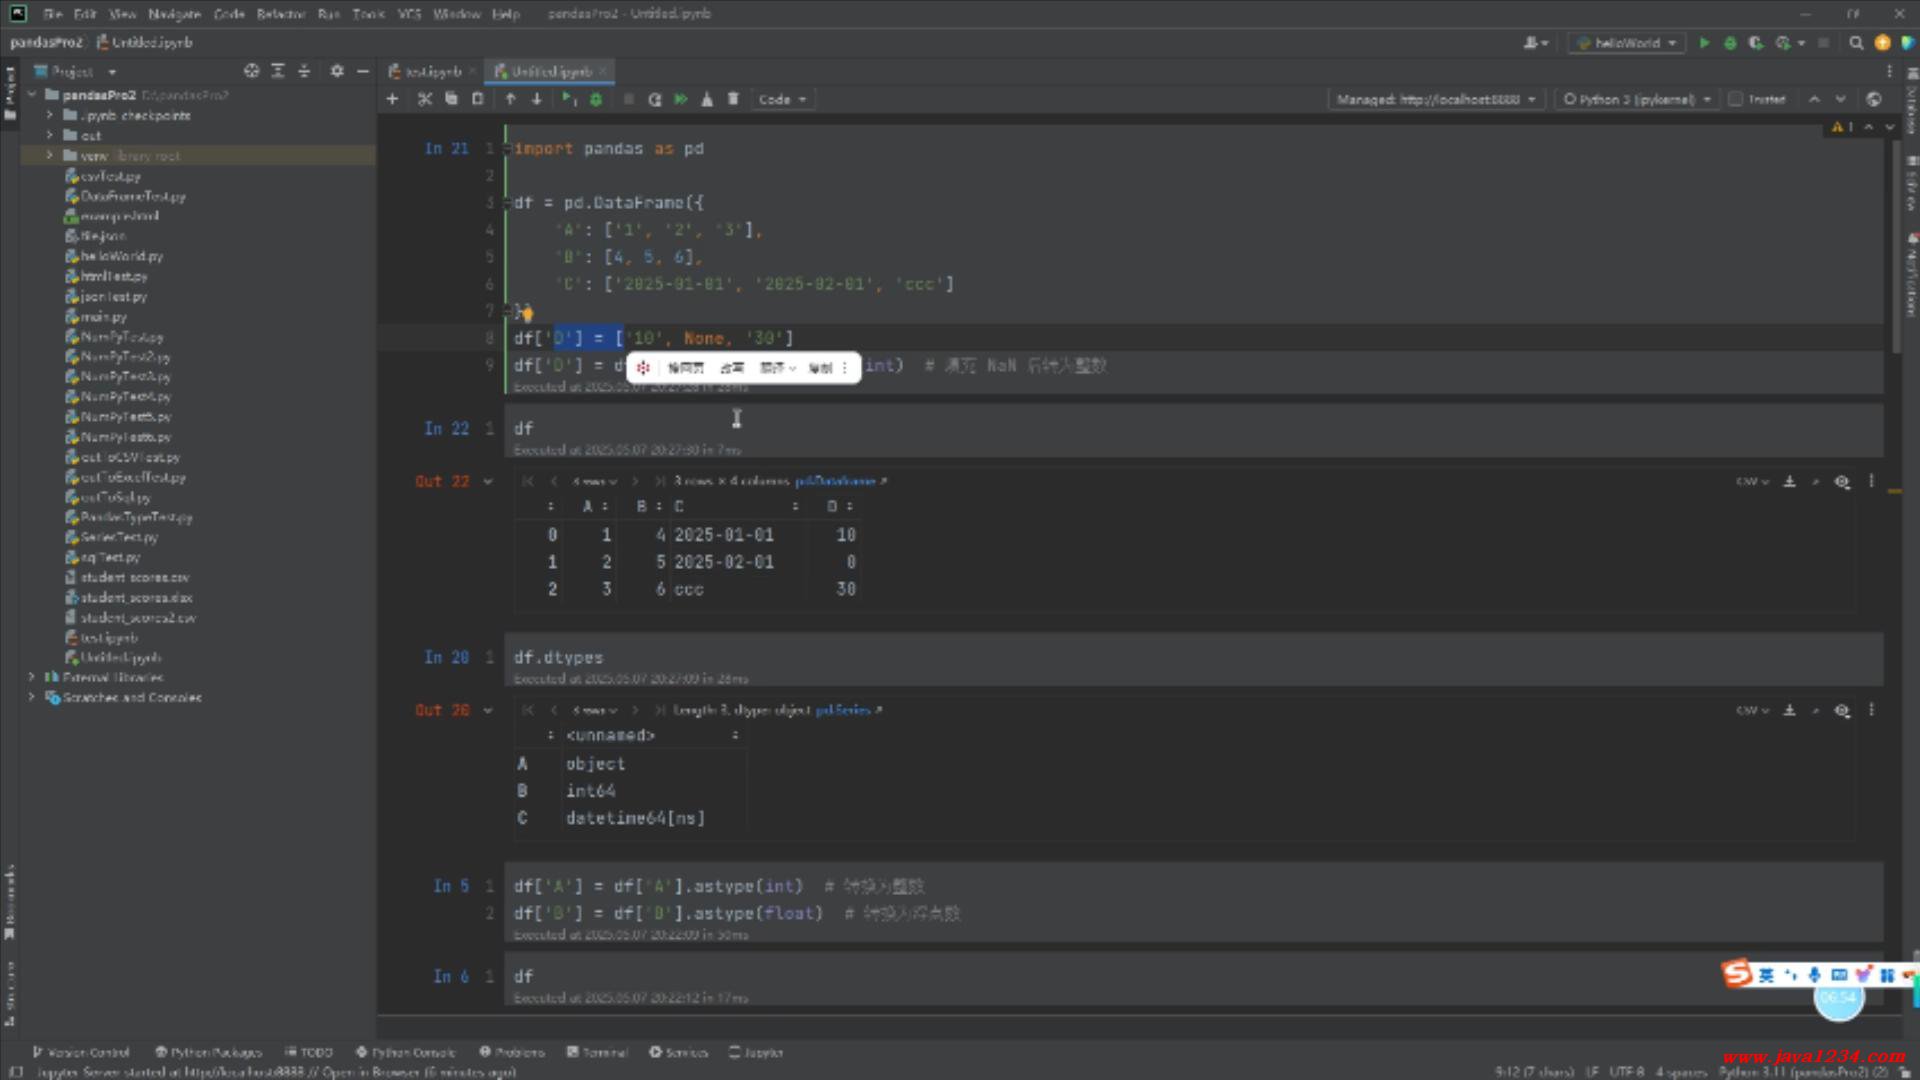This screenshot has height=1080, width=1920.
Task: Open notebook in browser globe icon
Action: [1874, 99]
